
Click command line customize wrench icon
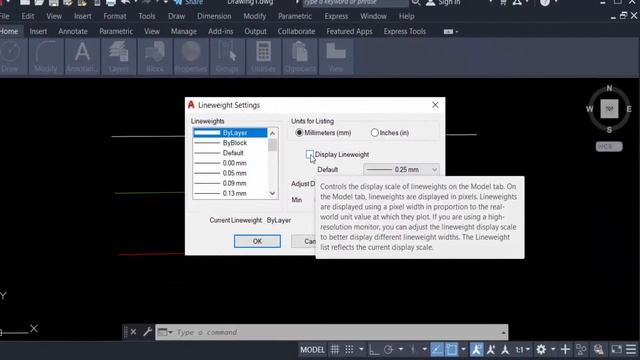[147, 332]
